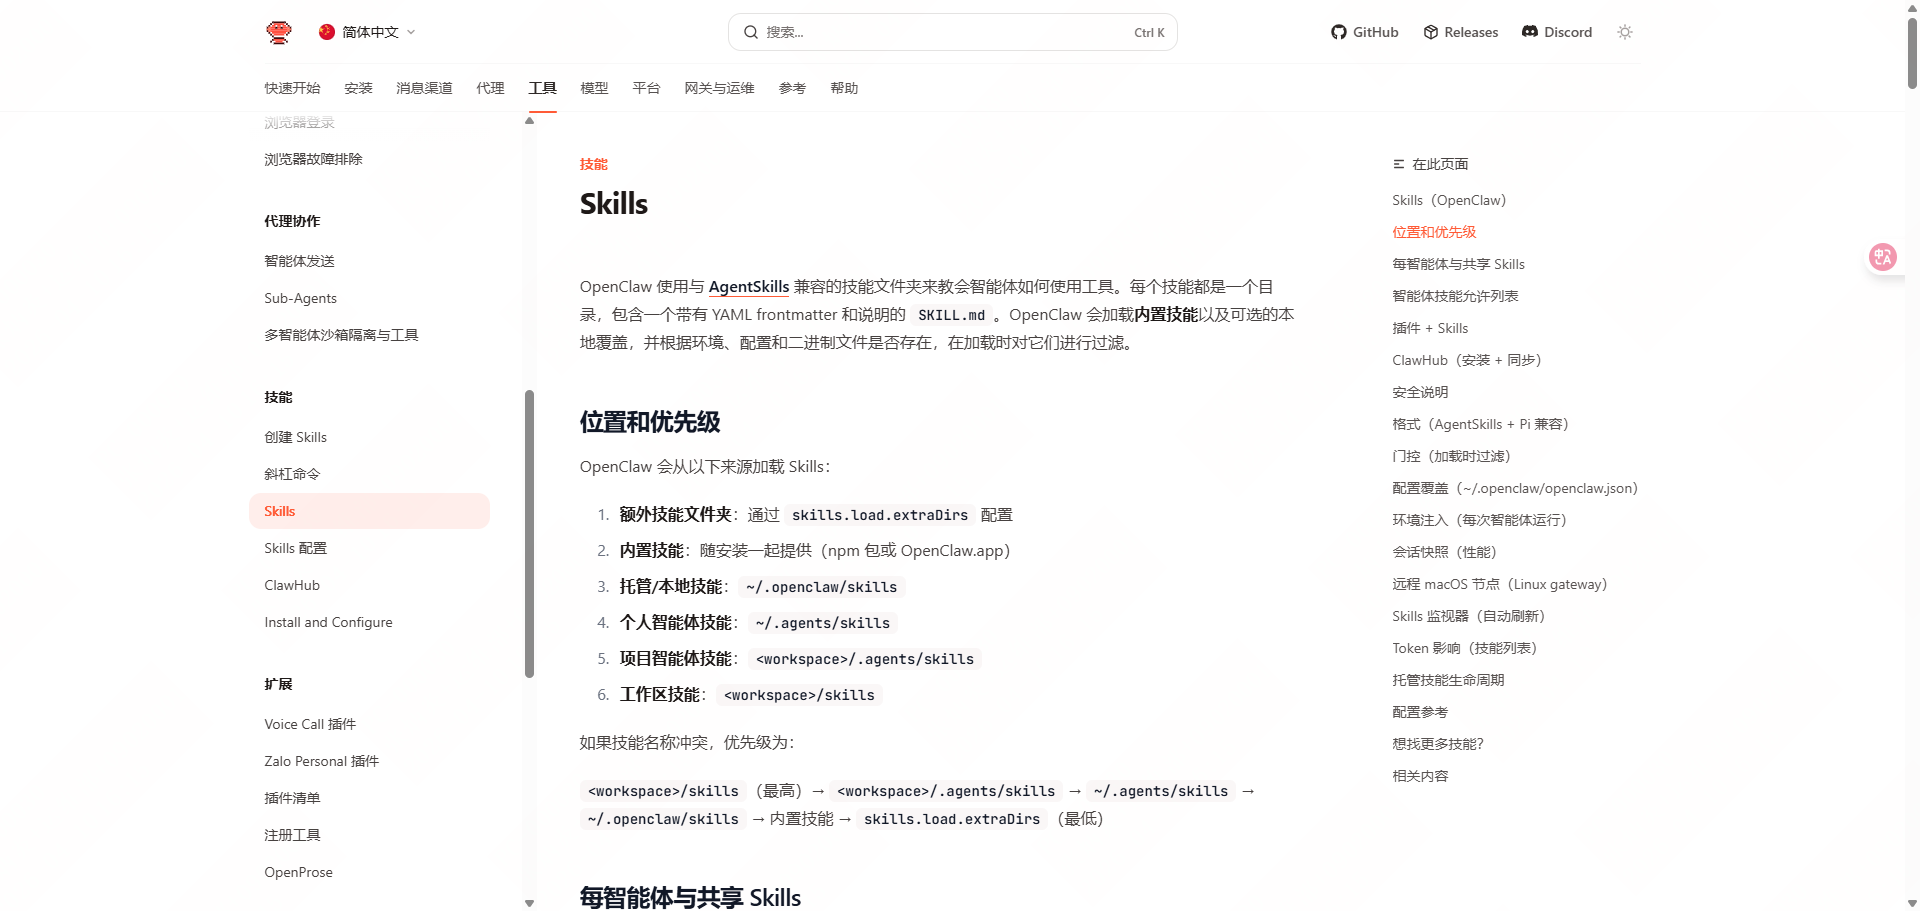Open the 简体中文 language dropdown
The image size is (1920, 911).
[x=366, y=31]
